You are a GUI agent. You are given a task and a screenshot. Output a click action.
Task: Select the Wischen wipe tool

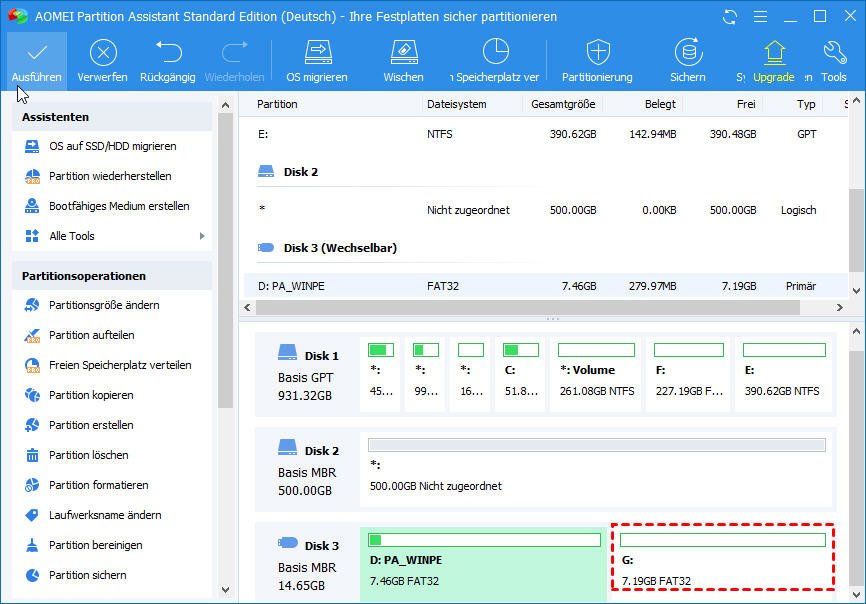click(x=403, y=53)
